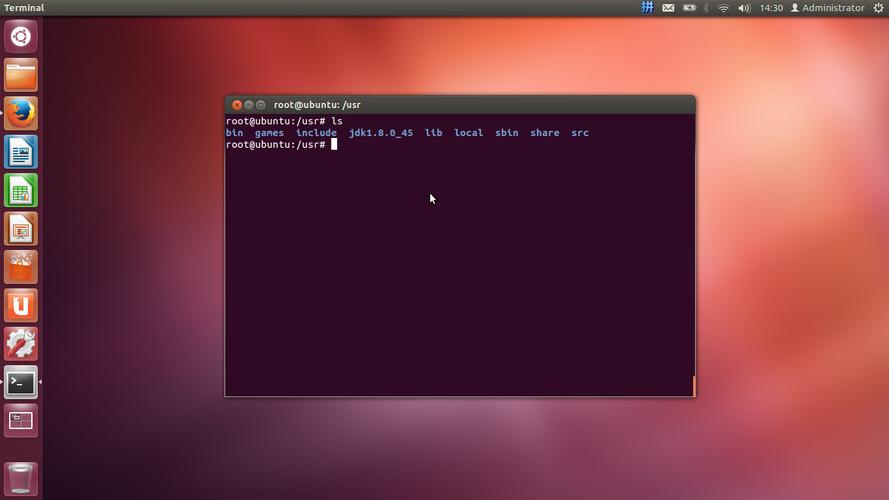Open the mail envelope messaging indicator
Viewport: 889px width, 500px height.
point(668,8)
